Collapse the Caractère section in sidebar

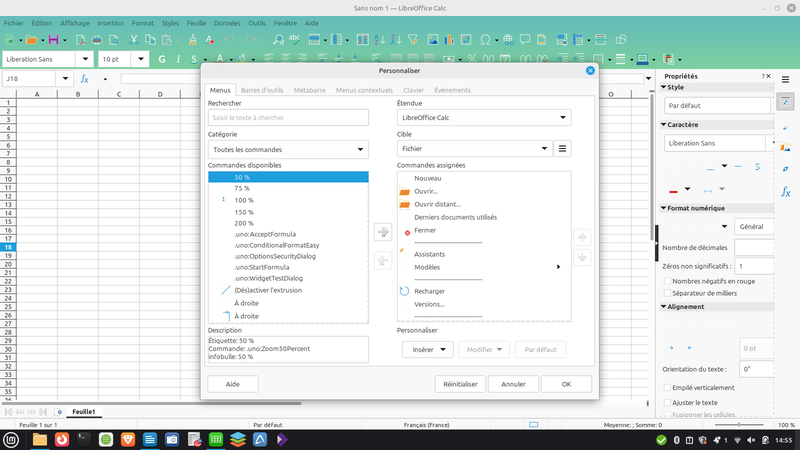pos(664,124)
